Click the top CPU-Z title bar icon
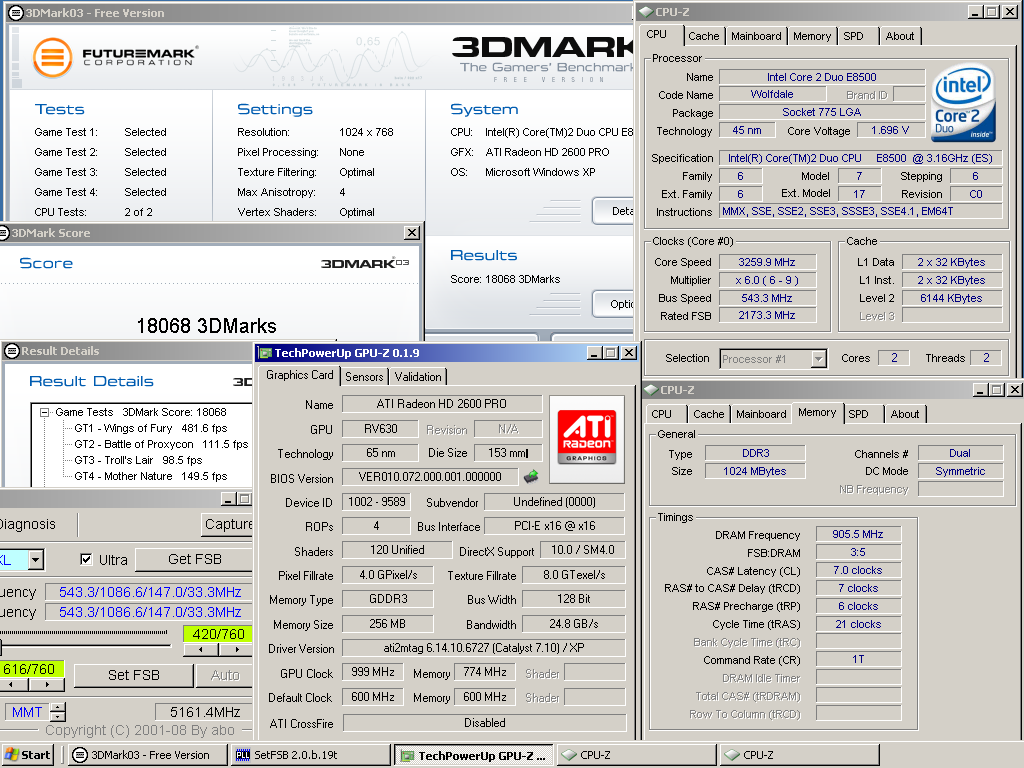The height and width of the screenshot is (768, 1024). click(646, 12)
